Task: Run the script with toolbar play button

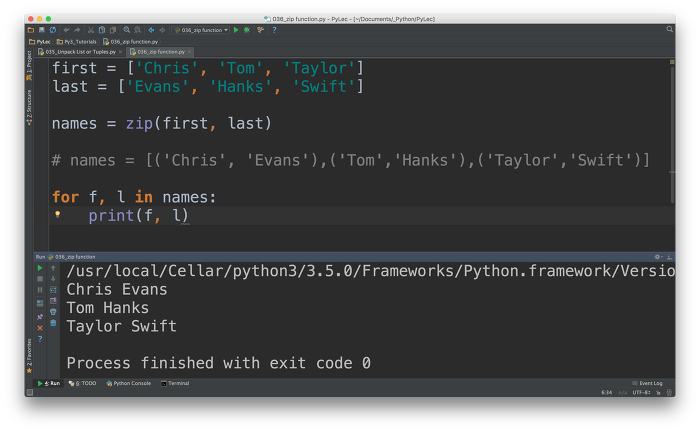Action: click(x=236, y=30)
